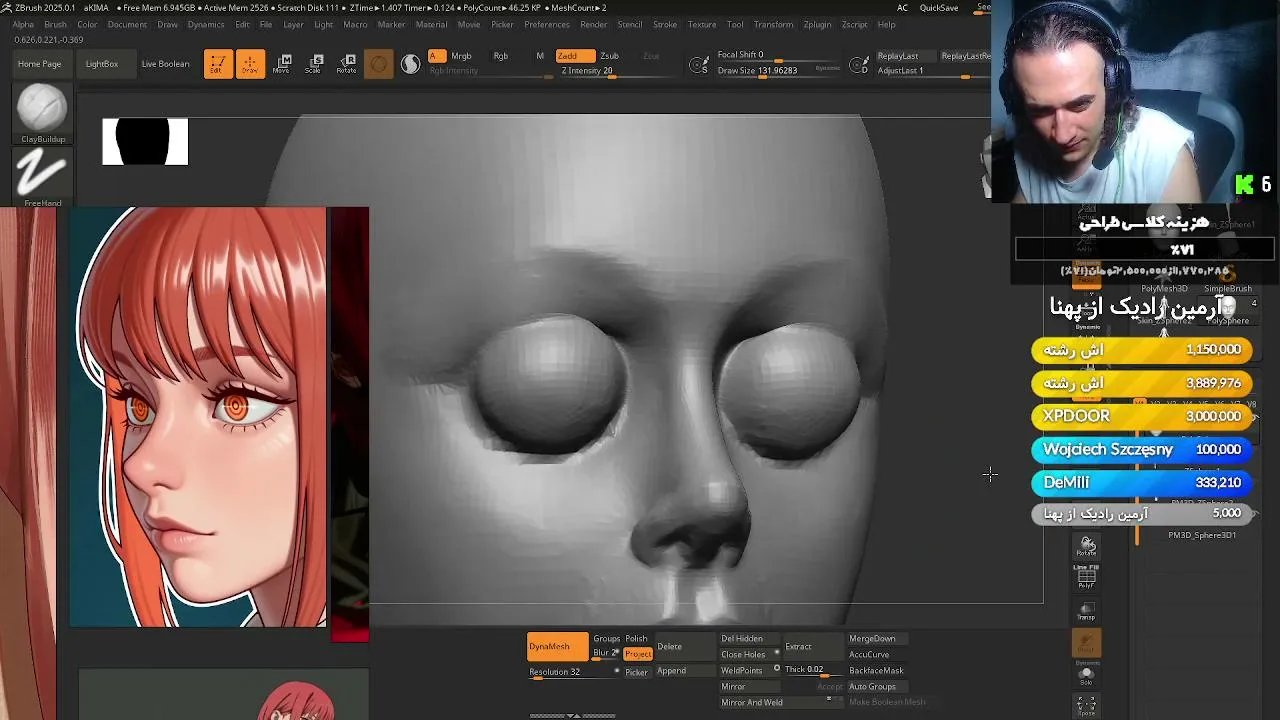Open the Dynamics menu

[x=206, y=24]
